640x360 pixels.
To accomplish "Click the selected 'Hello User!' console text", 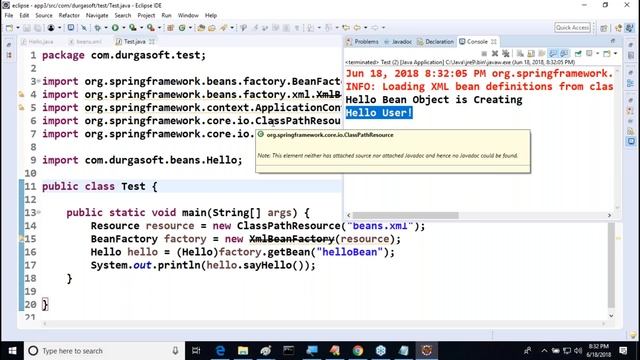I will [379, 113].
